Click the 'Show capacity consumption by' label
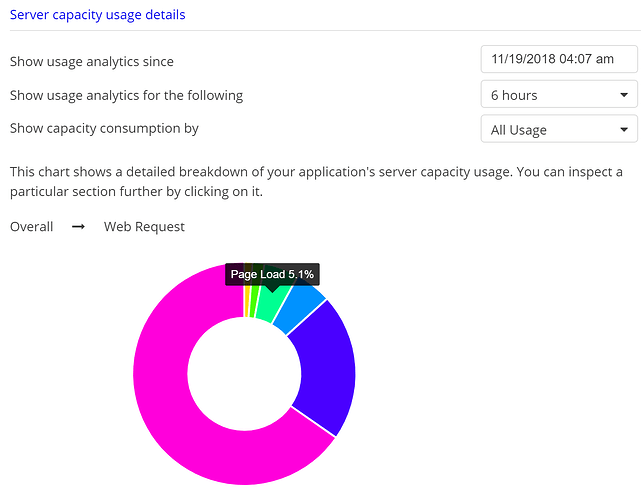This screenshot has height=500, width=641. [104, 128]
